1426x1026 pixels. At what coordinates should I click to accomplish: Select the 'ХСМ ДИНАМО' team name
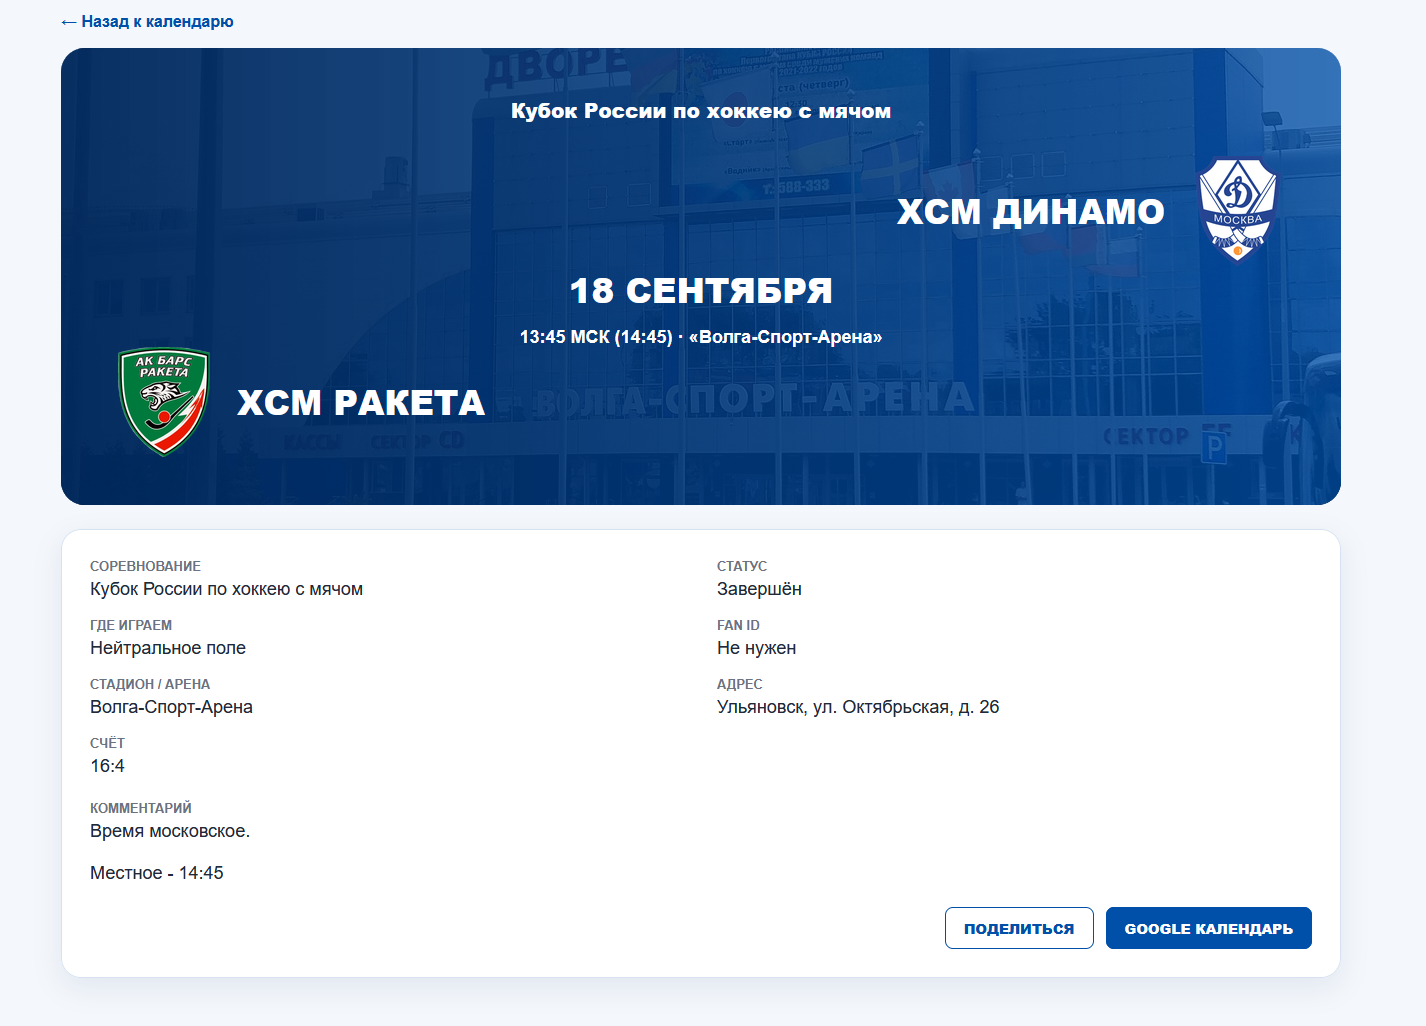coord(1031,212)
